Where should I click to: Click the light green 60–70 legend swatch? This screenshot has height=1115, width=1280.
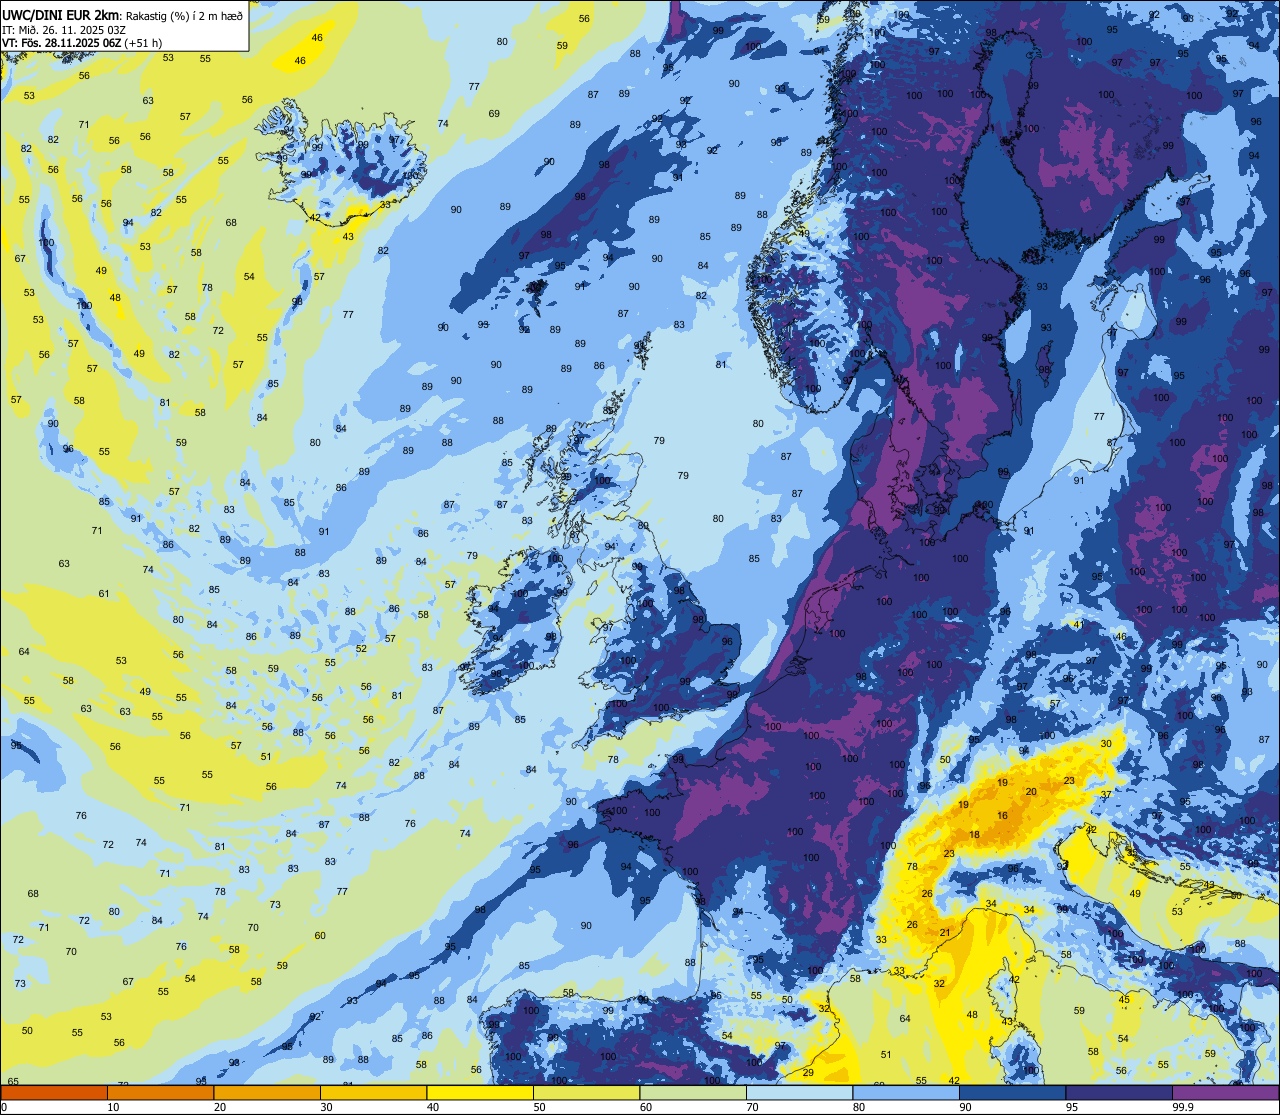tap(693, 1093)
